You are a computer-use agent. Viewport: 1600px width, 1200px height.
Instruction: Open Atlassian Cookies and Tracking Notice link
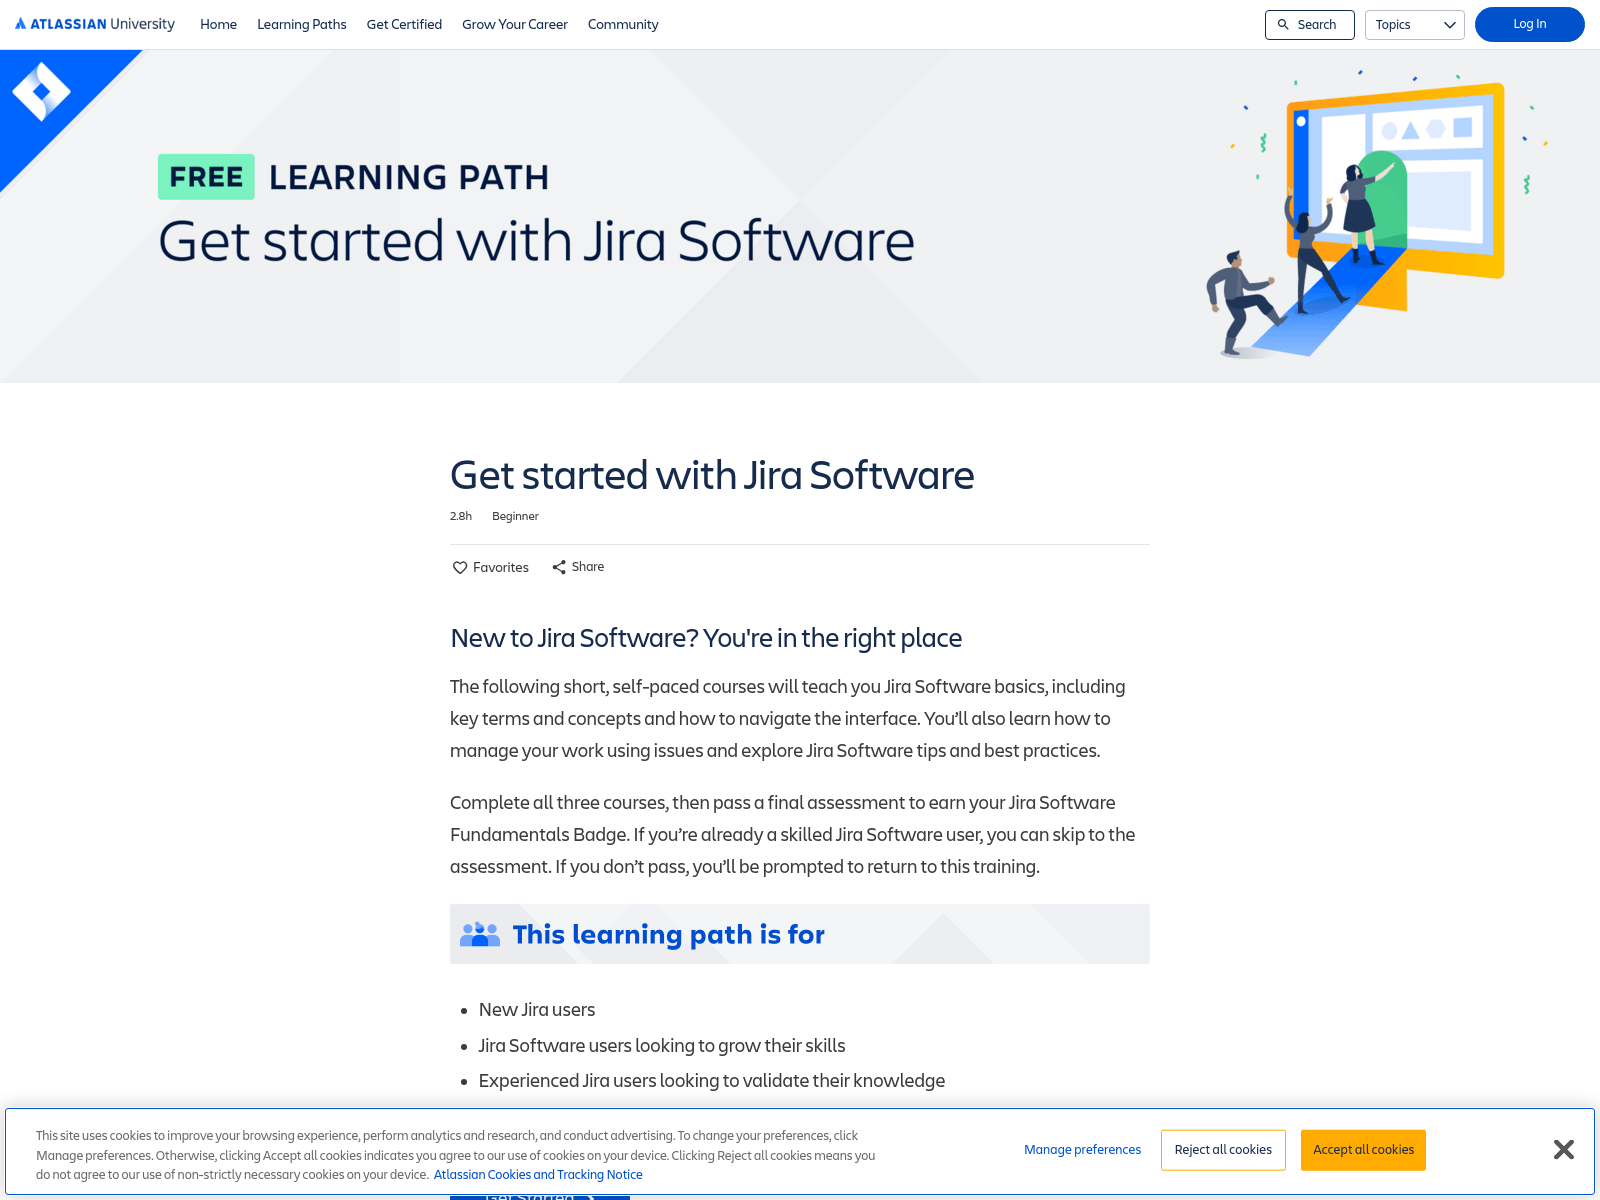coord(538,1174)
